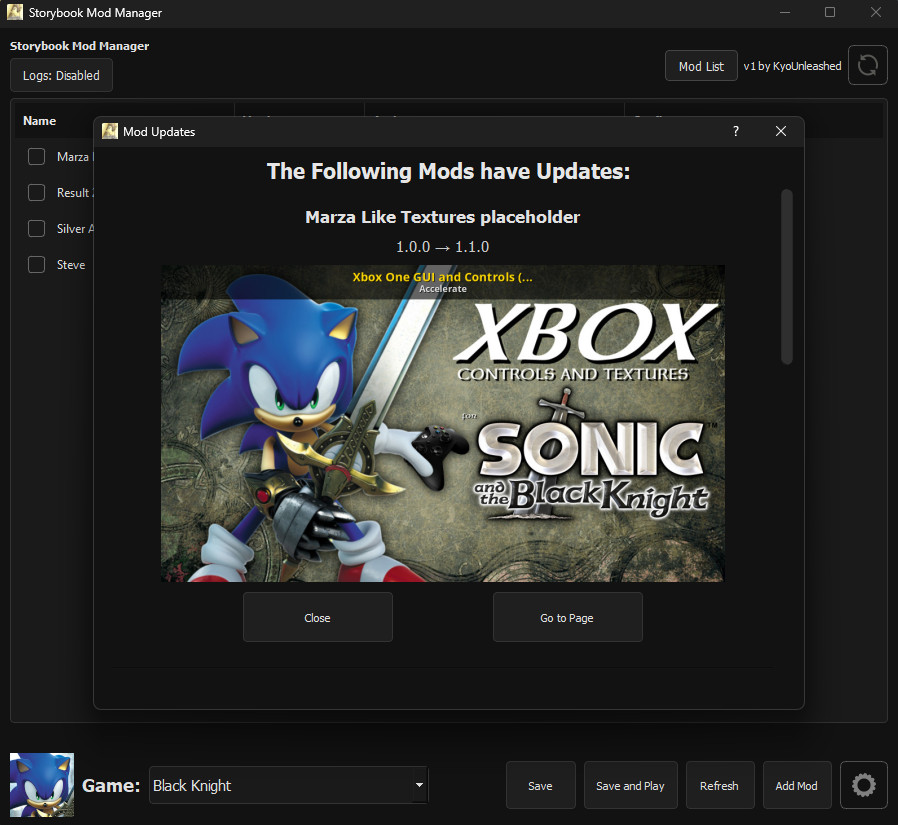Viewport: 898px width, 825px height.
Task: Click 'The Following Mods have Updates:' heading
Action: pyautogui.click(x=448, y=171)
